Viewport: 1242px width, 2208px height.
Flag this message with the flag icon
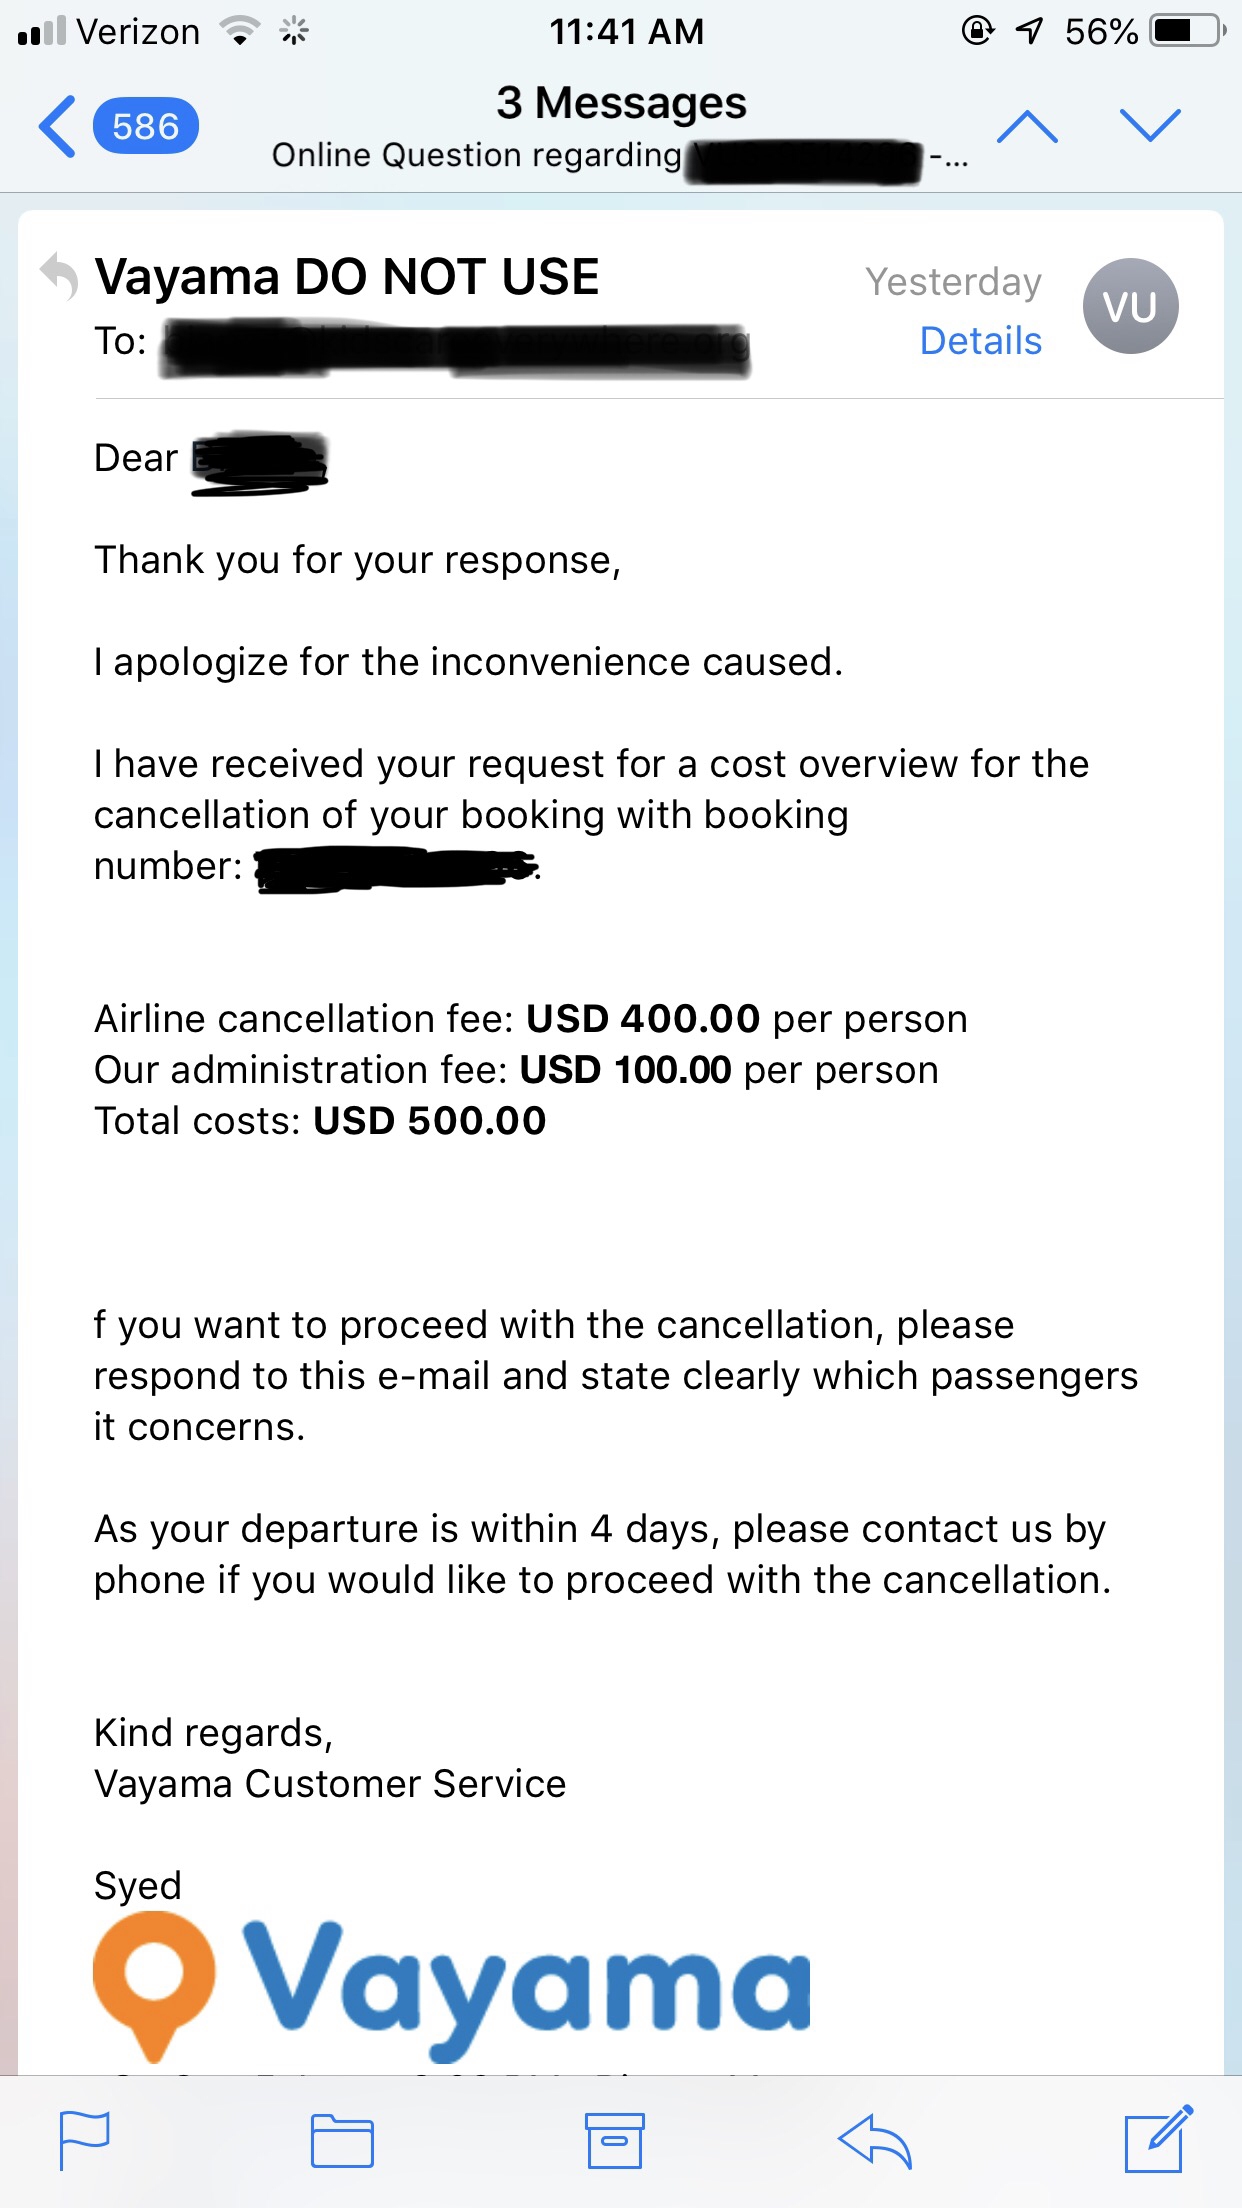coord(84,2140)
